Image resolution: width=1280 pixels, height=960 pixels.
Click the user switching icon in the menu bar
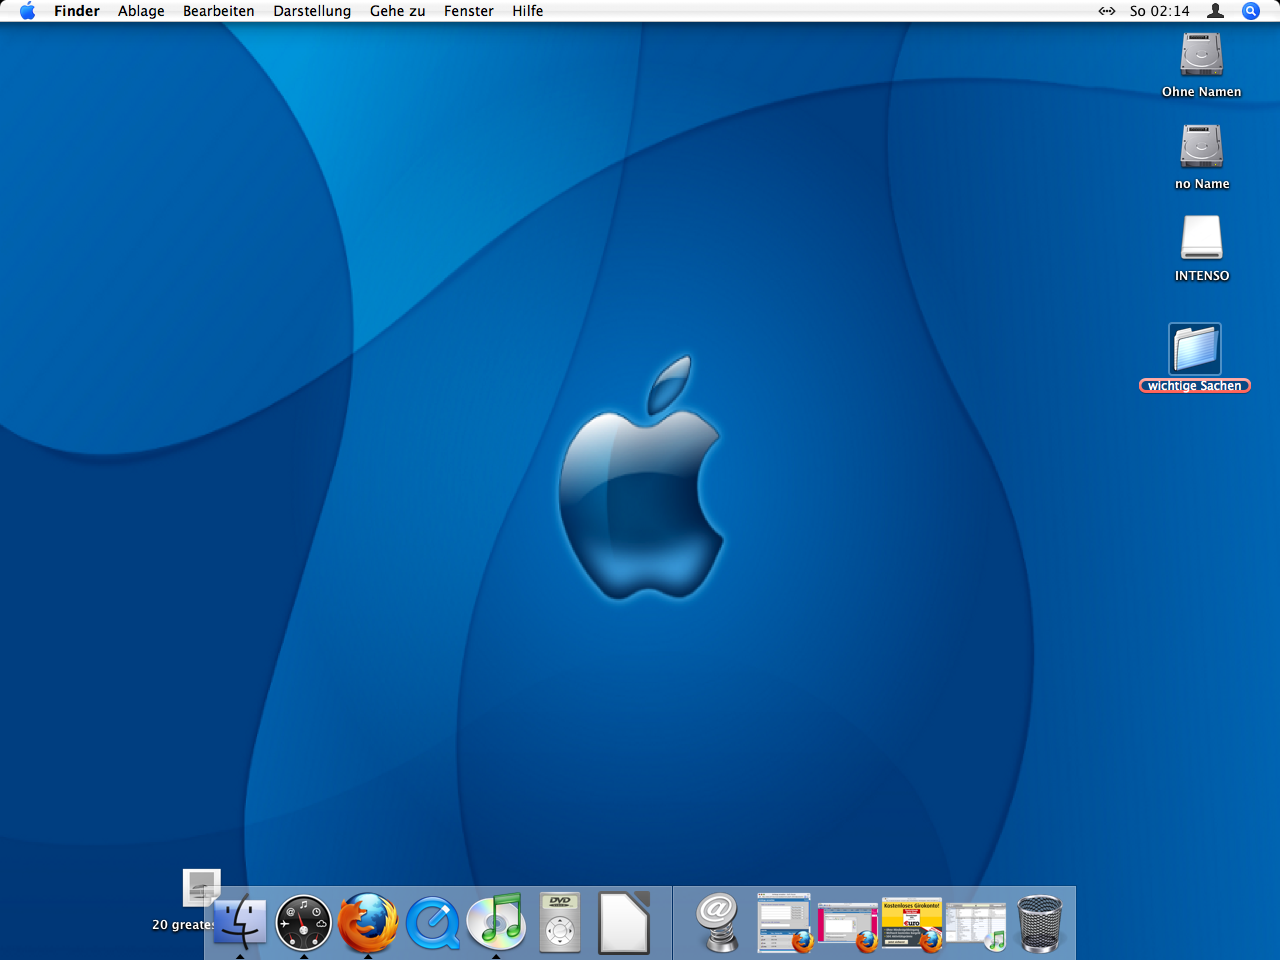[1215, 11]
